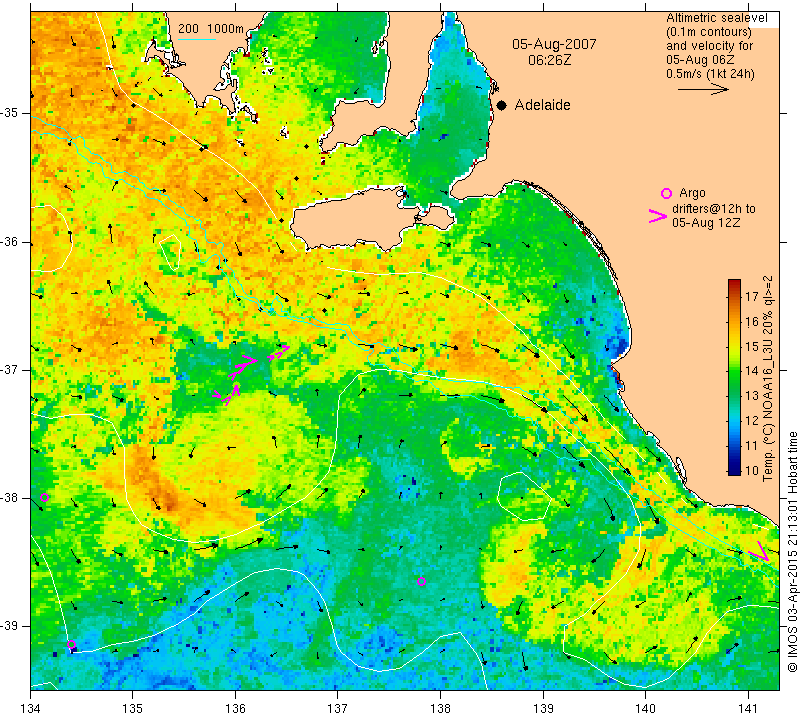Screen dimensions: 800x720
Task: Click the cyan depth contour legend line
Action: click(196, 39)
